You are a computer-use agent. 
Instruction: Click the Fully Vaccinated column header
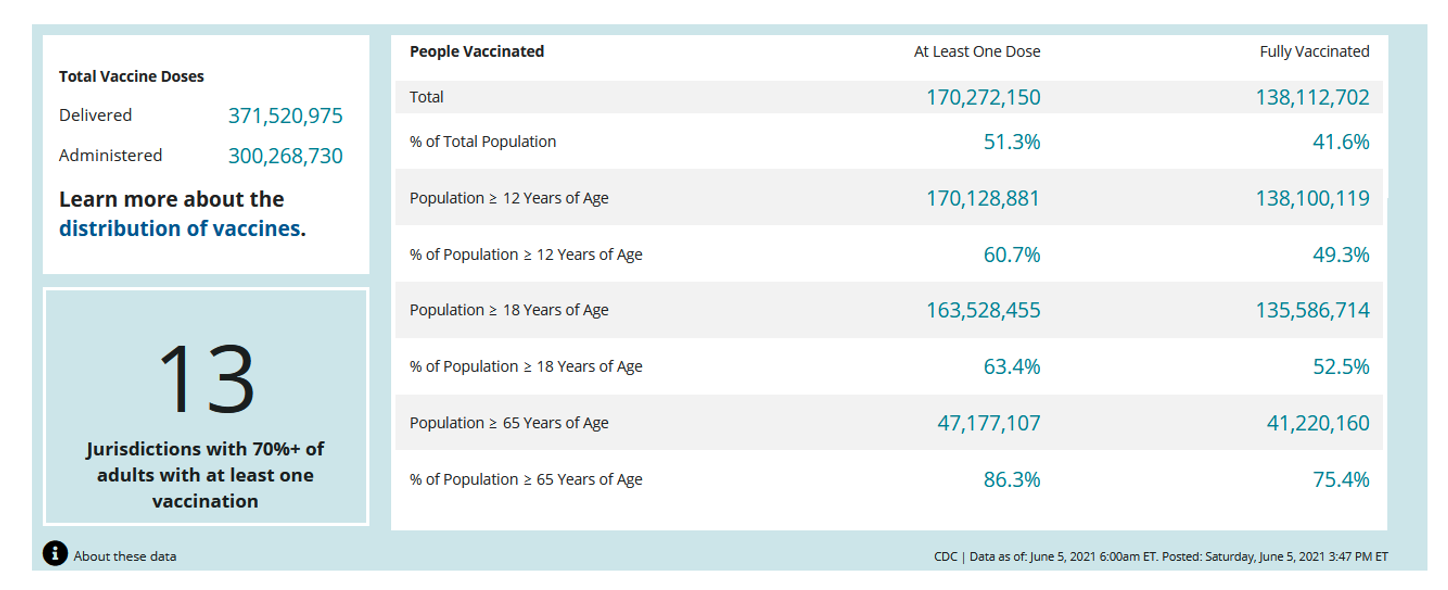pyautogui.click(x=1314, y=52)
